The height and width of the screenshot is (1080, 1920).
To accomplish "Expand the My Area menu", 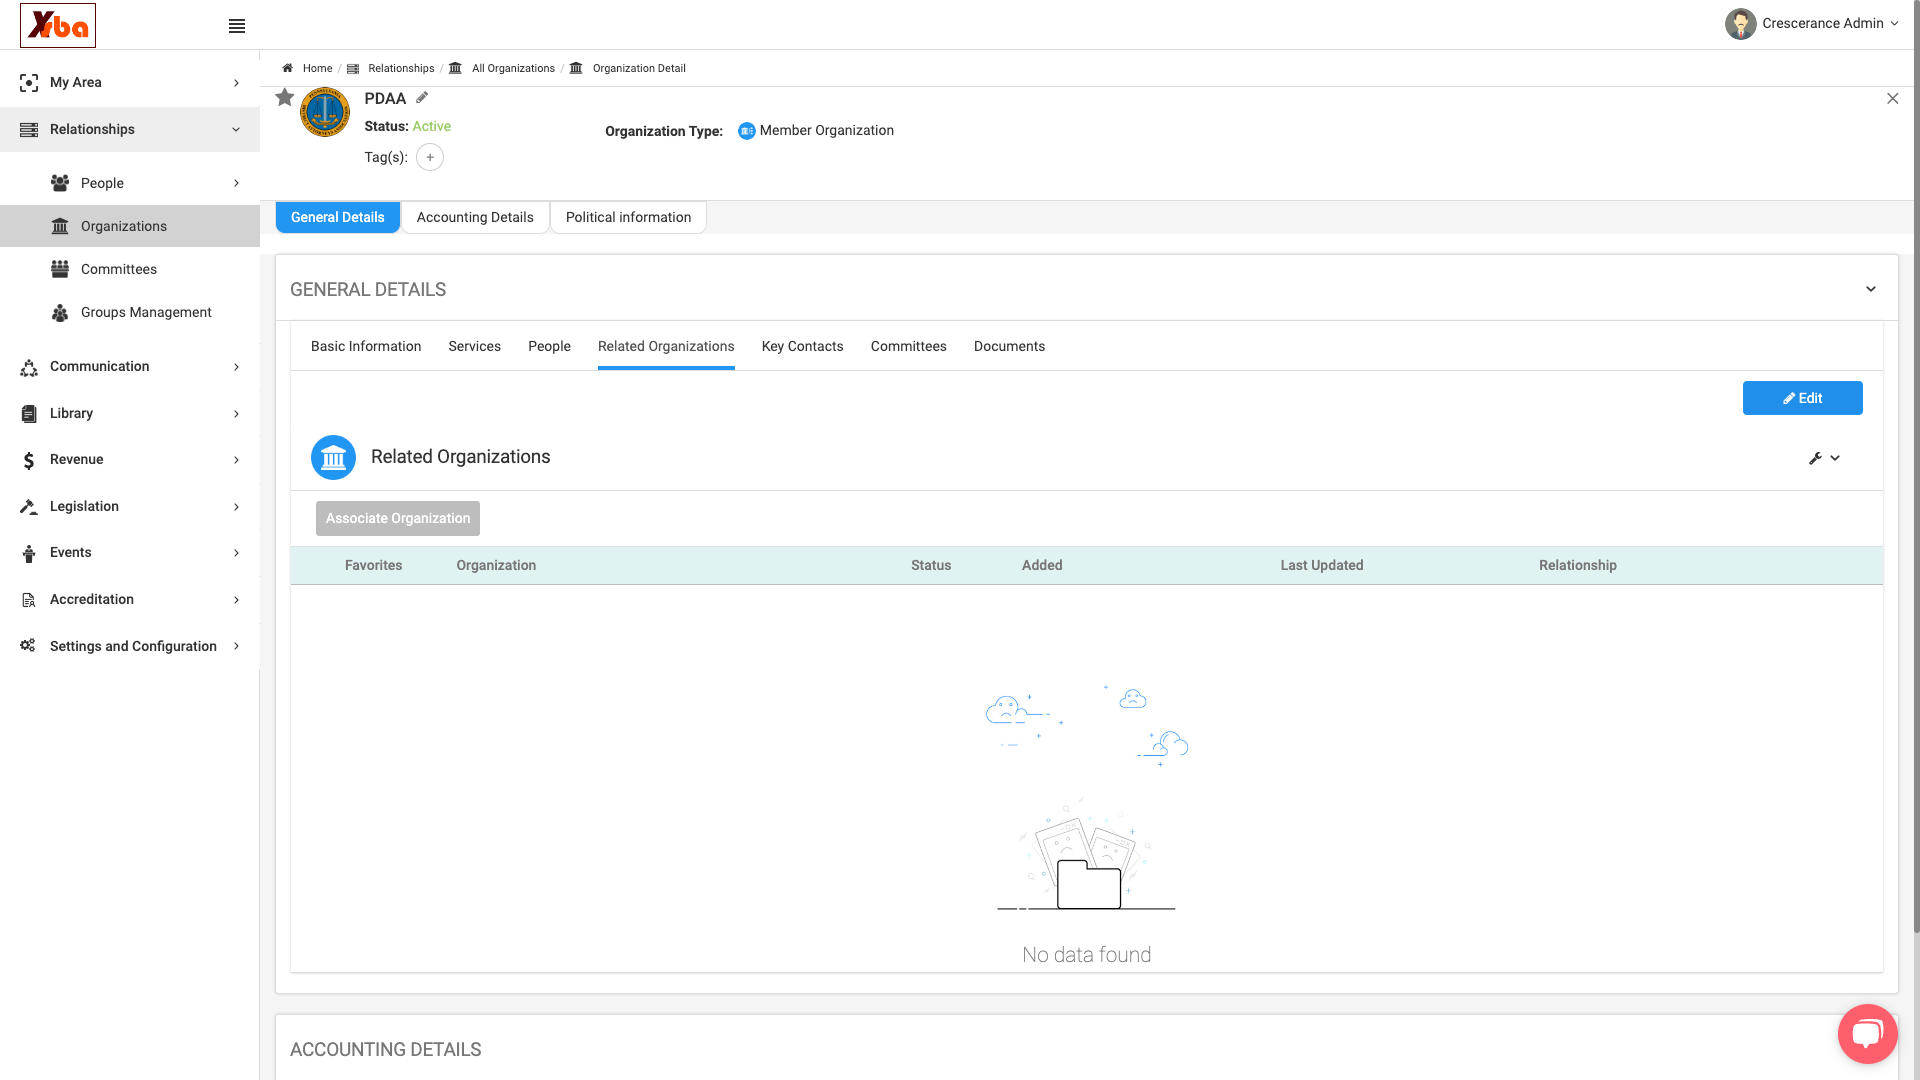I will [130, 82].
